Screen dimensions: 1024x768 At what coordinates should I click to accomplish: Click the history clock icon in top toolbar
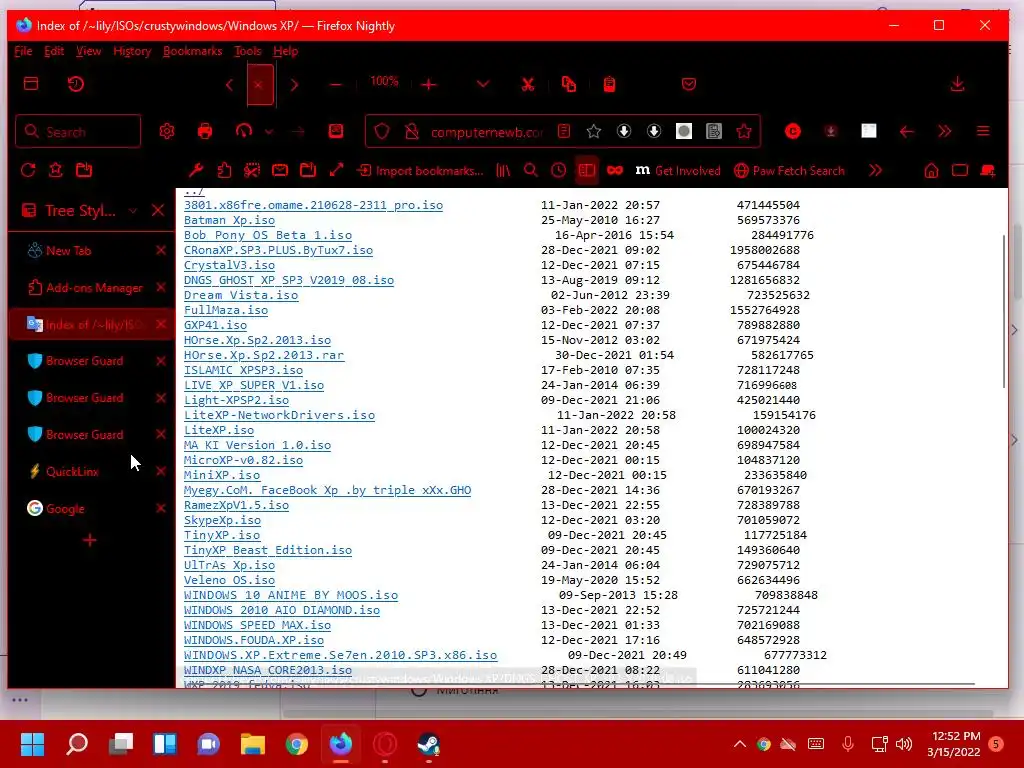[x=76, y=84]
